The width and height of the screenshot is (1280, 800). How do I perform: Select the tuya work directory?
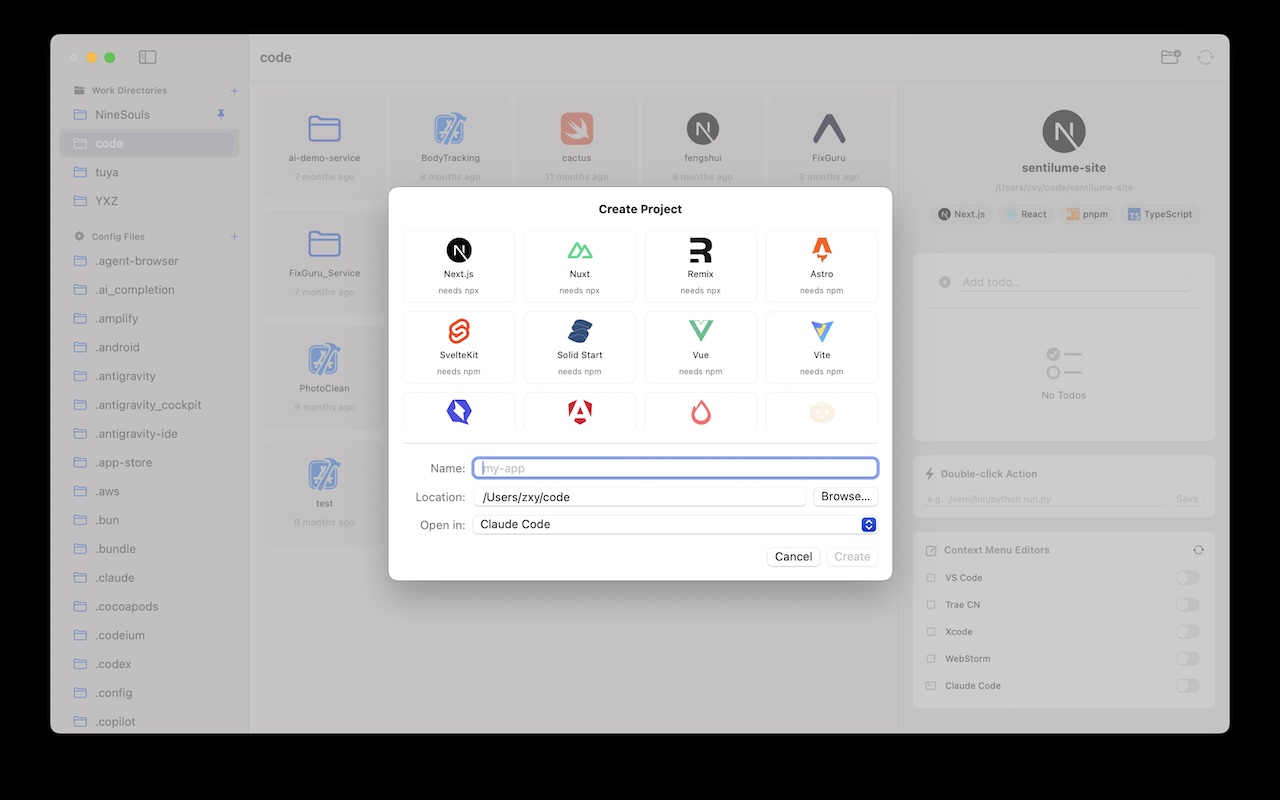(150, 173)
